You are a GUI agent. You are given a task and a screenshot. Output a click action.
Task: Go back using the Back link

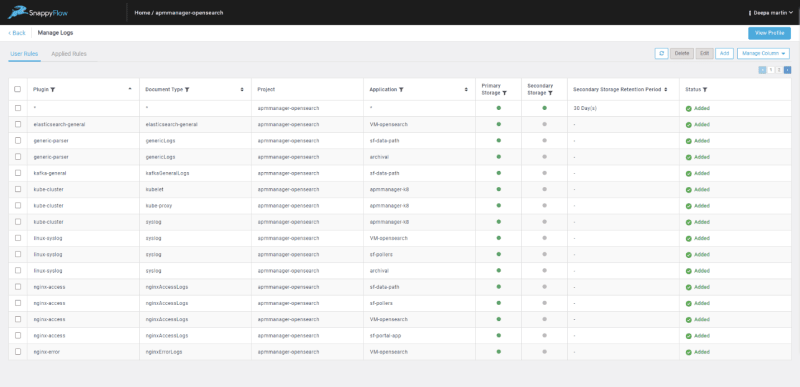[16, 33]
